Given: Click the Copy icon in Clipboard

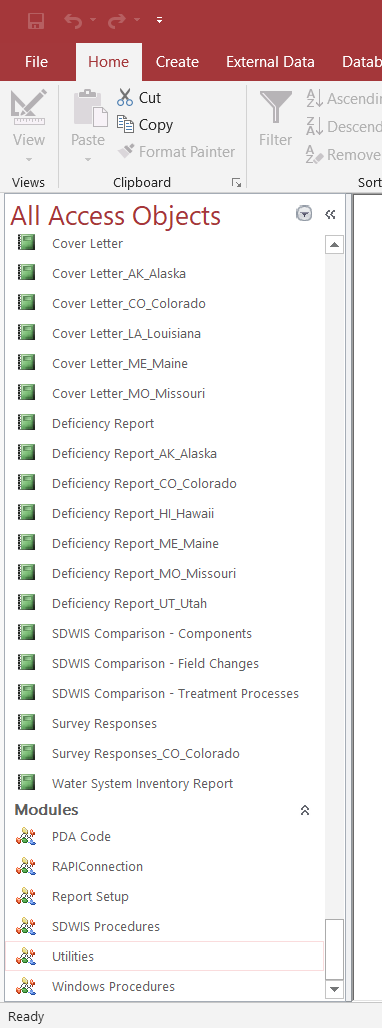Looking at the screenshot, I should [x=124, y=124].
